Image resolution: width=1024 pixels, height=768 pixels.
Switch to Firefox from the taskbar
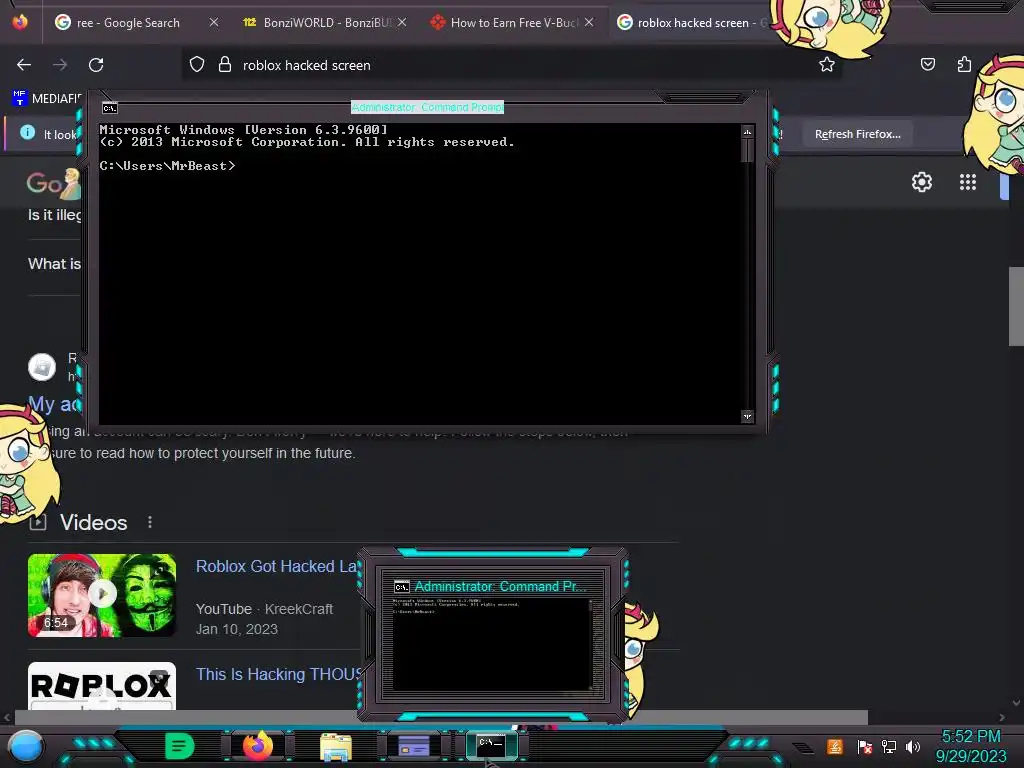257,746
